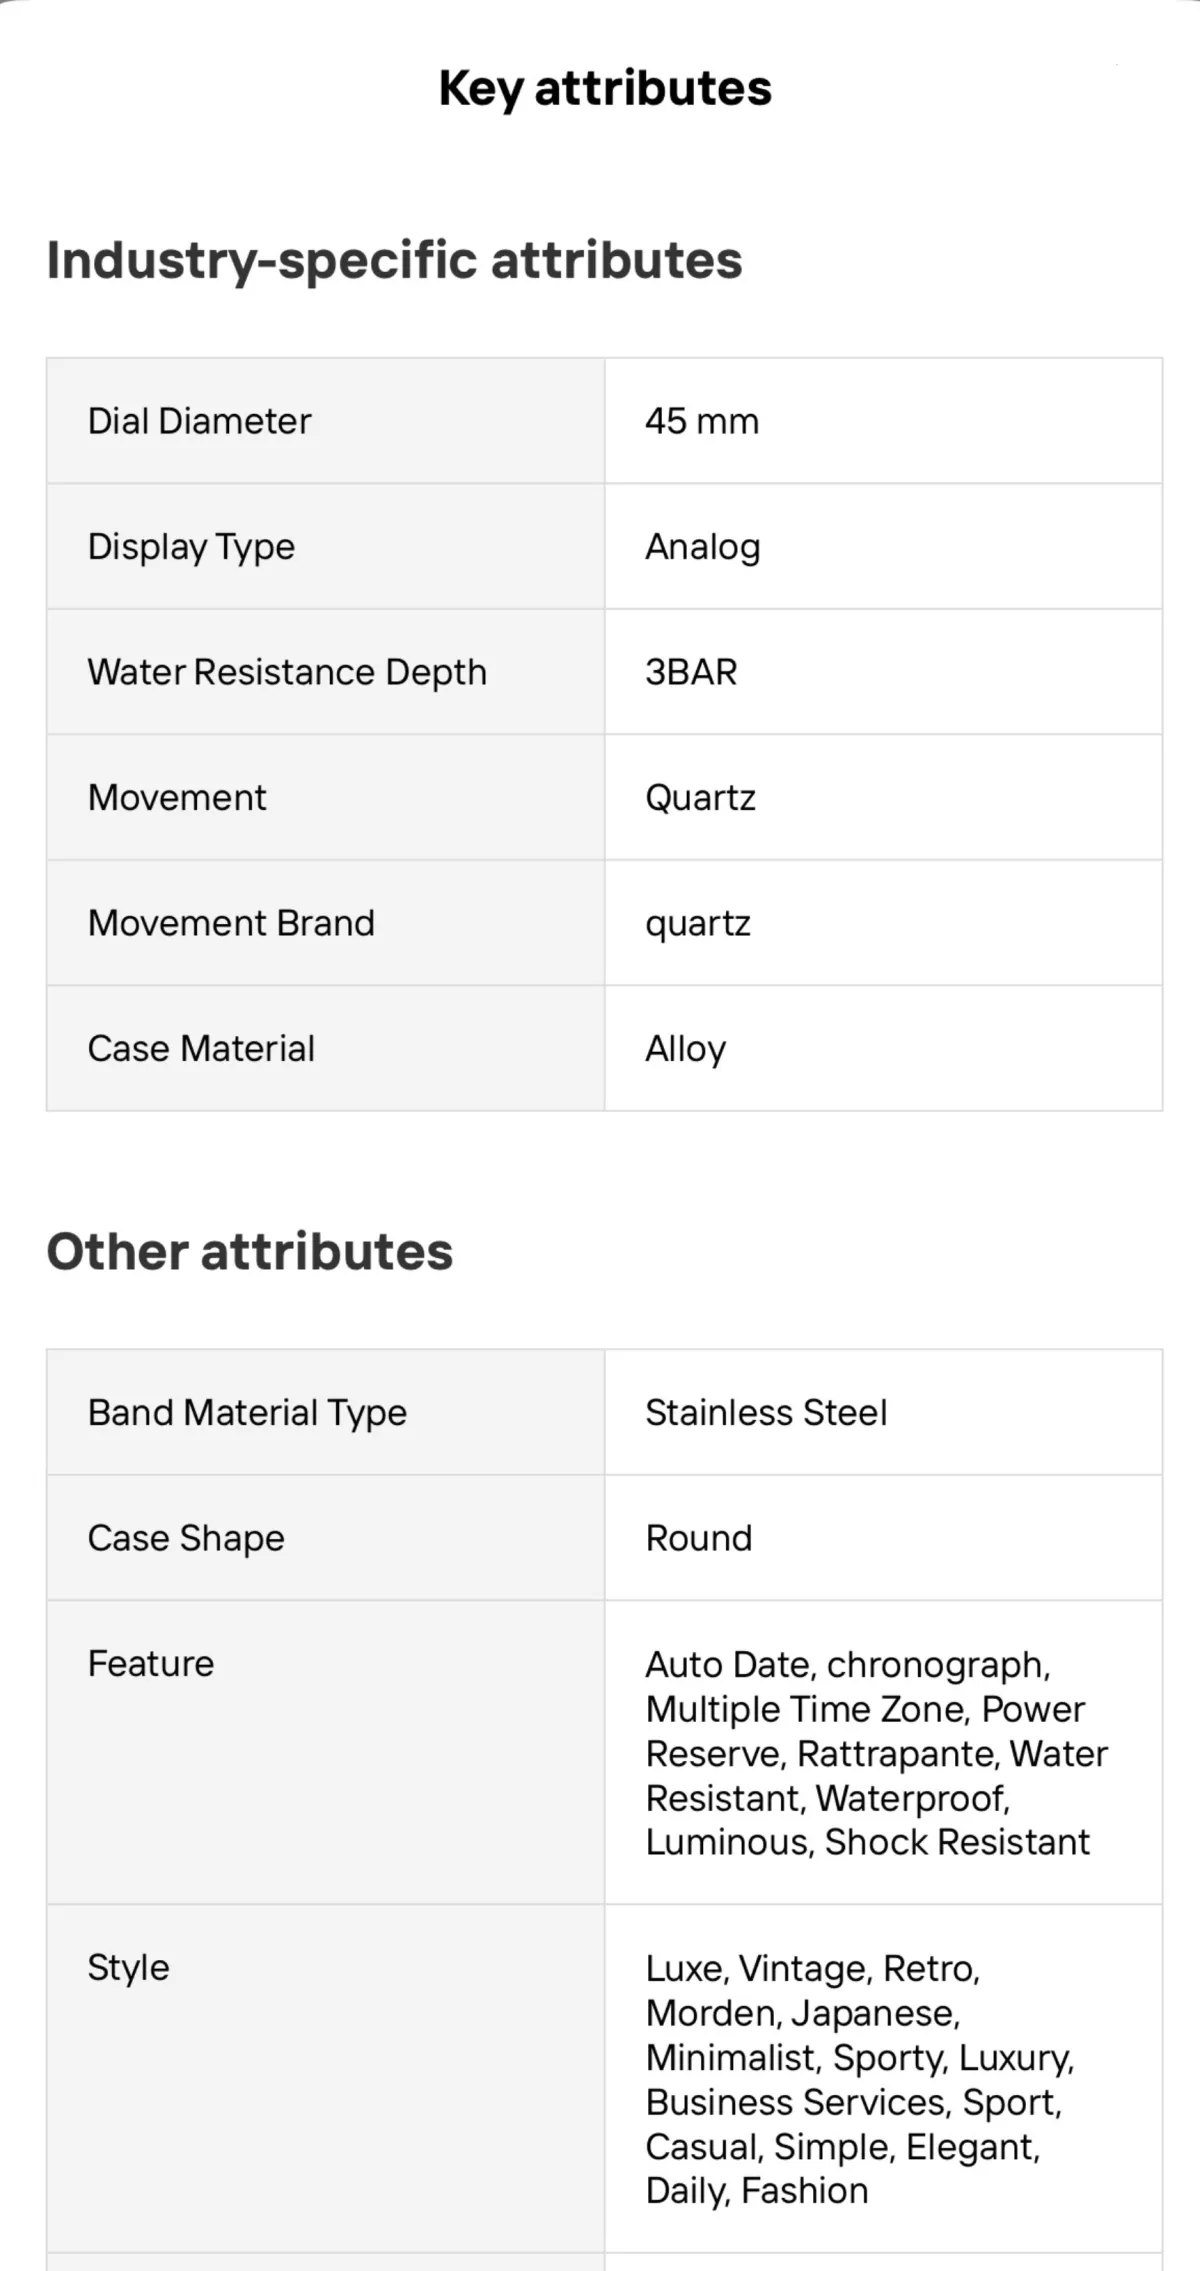
Task: Select the Alloy value cell
Action: click(x=883, y=1048)
